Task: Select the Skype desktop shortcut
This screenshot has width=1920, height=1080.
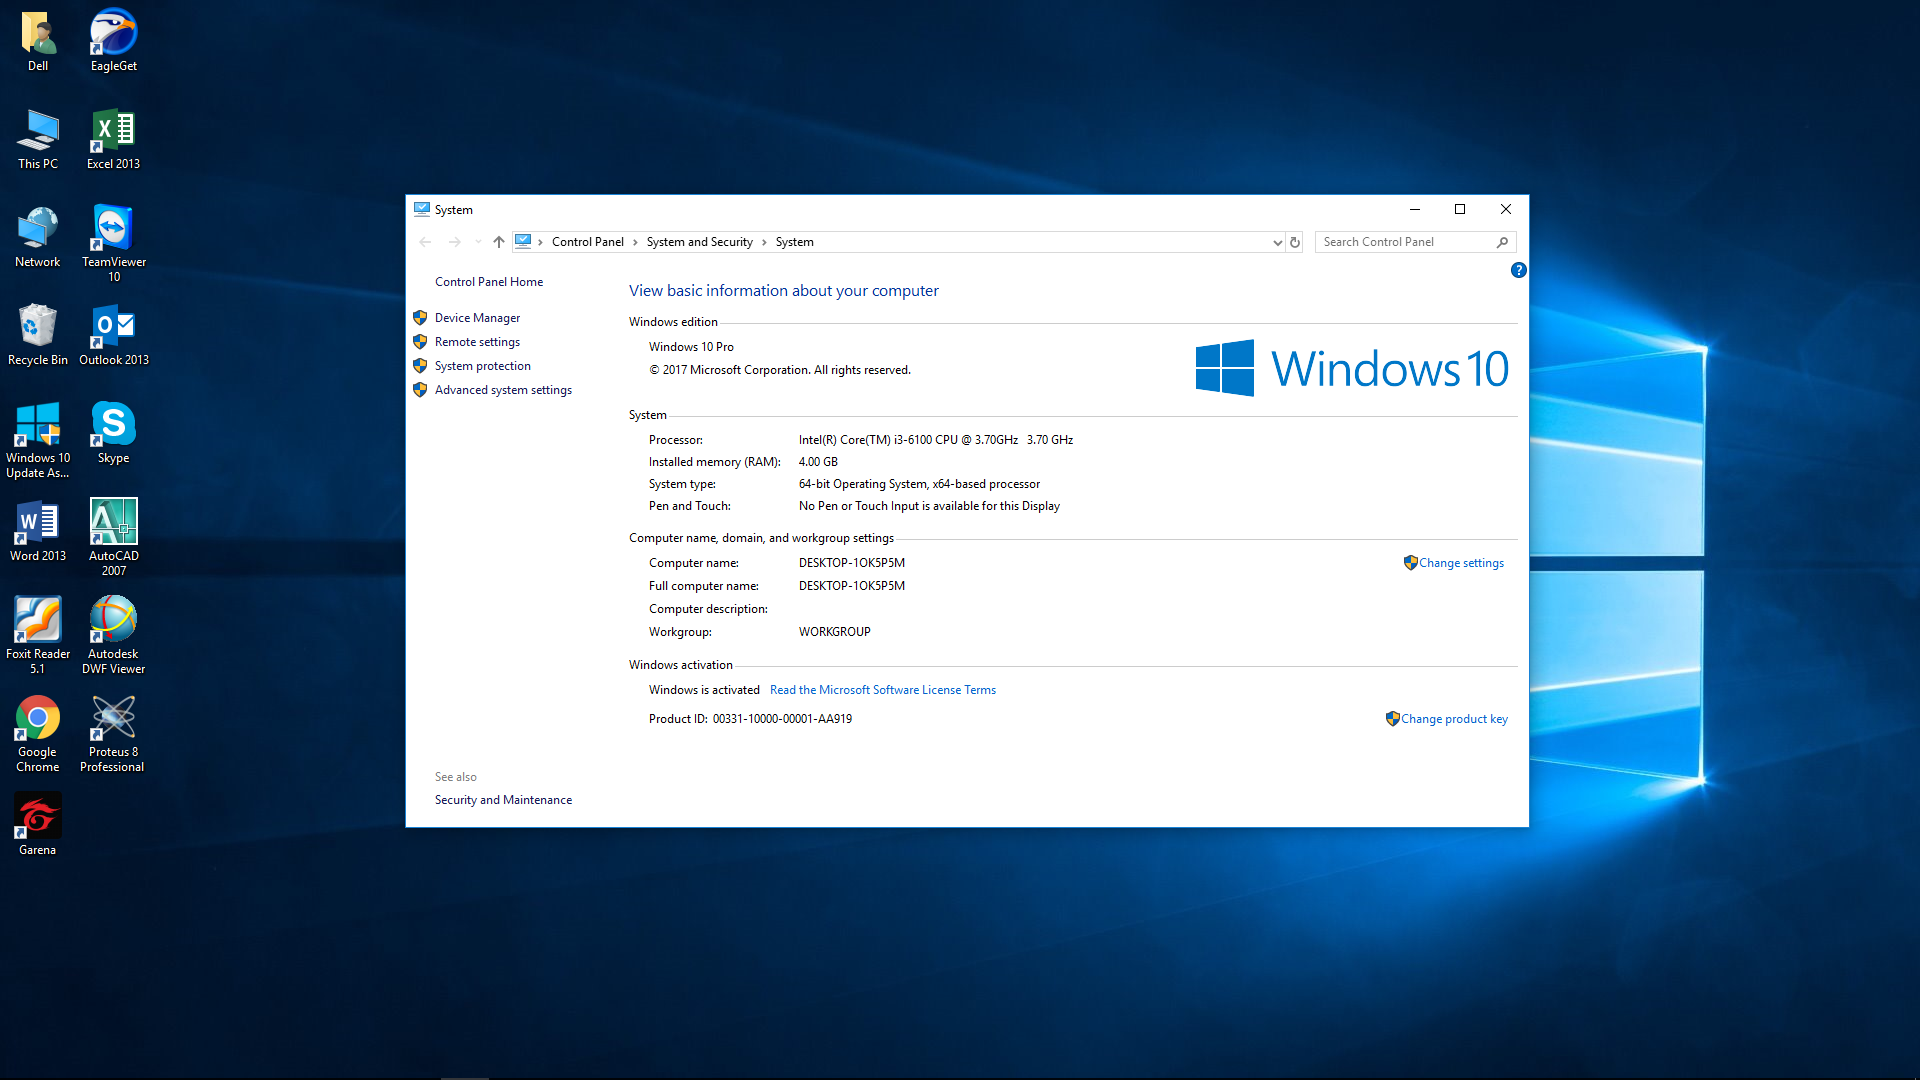Action: 113,432
